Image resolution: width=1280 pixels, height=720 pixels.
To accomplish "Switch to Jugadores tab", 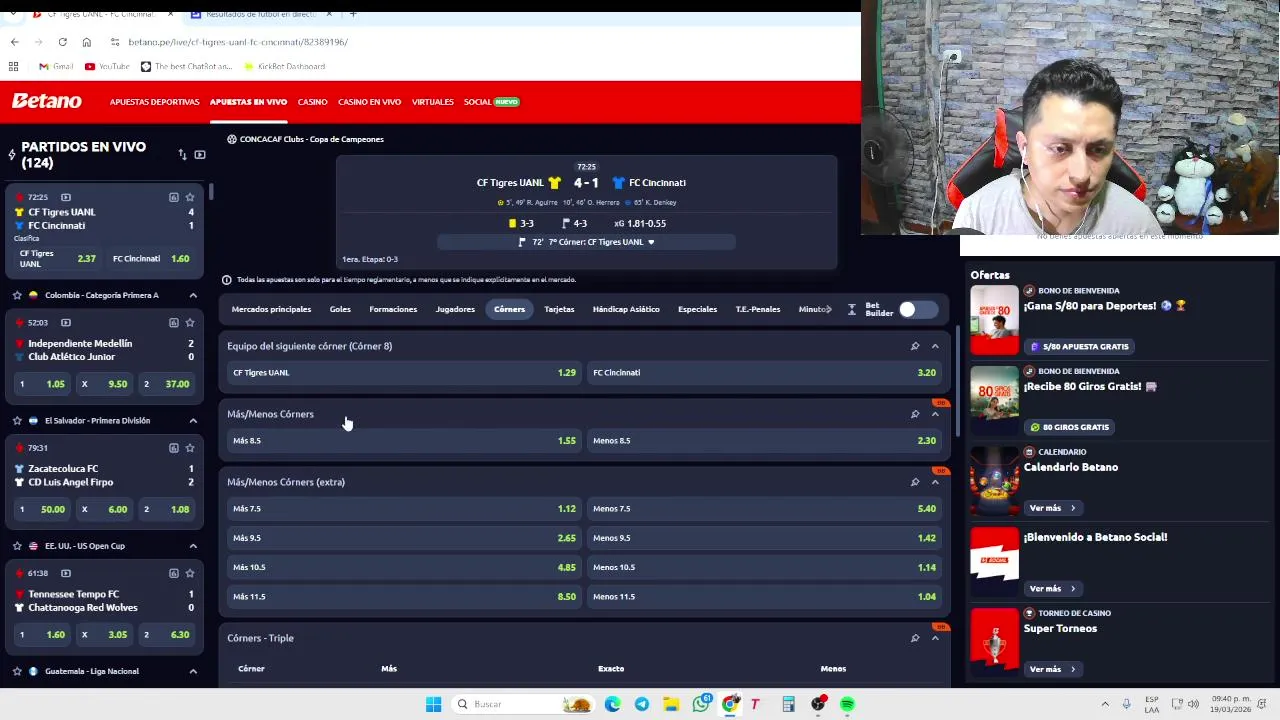I will coord(455,309).
